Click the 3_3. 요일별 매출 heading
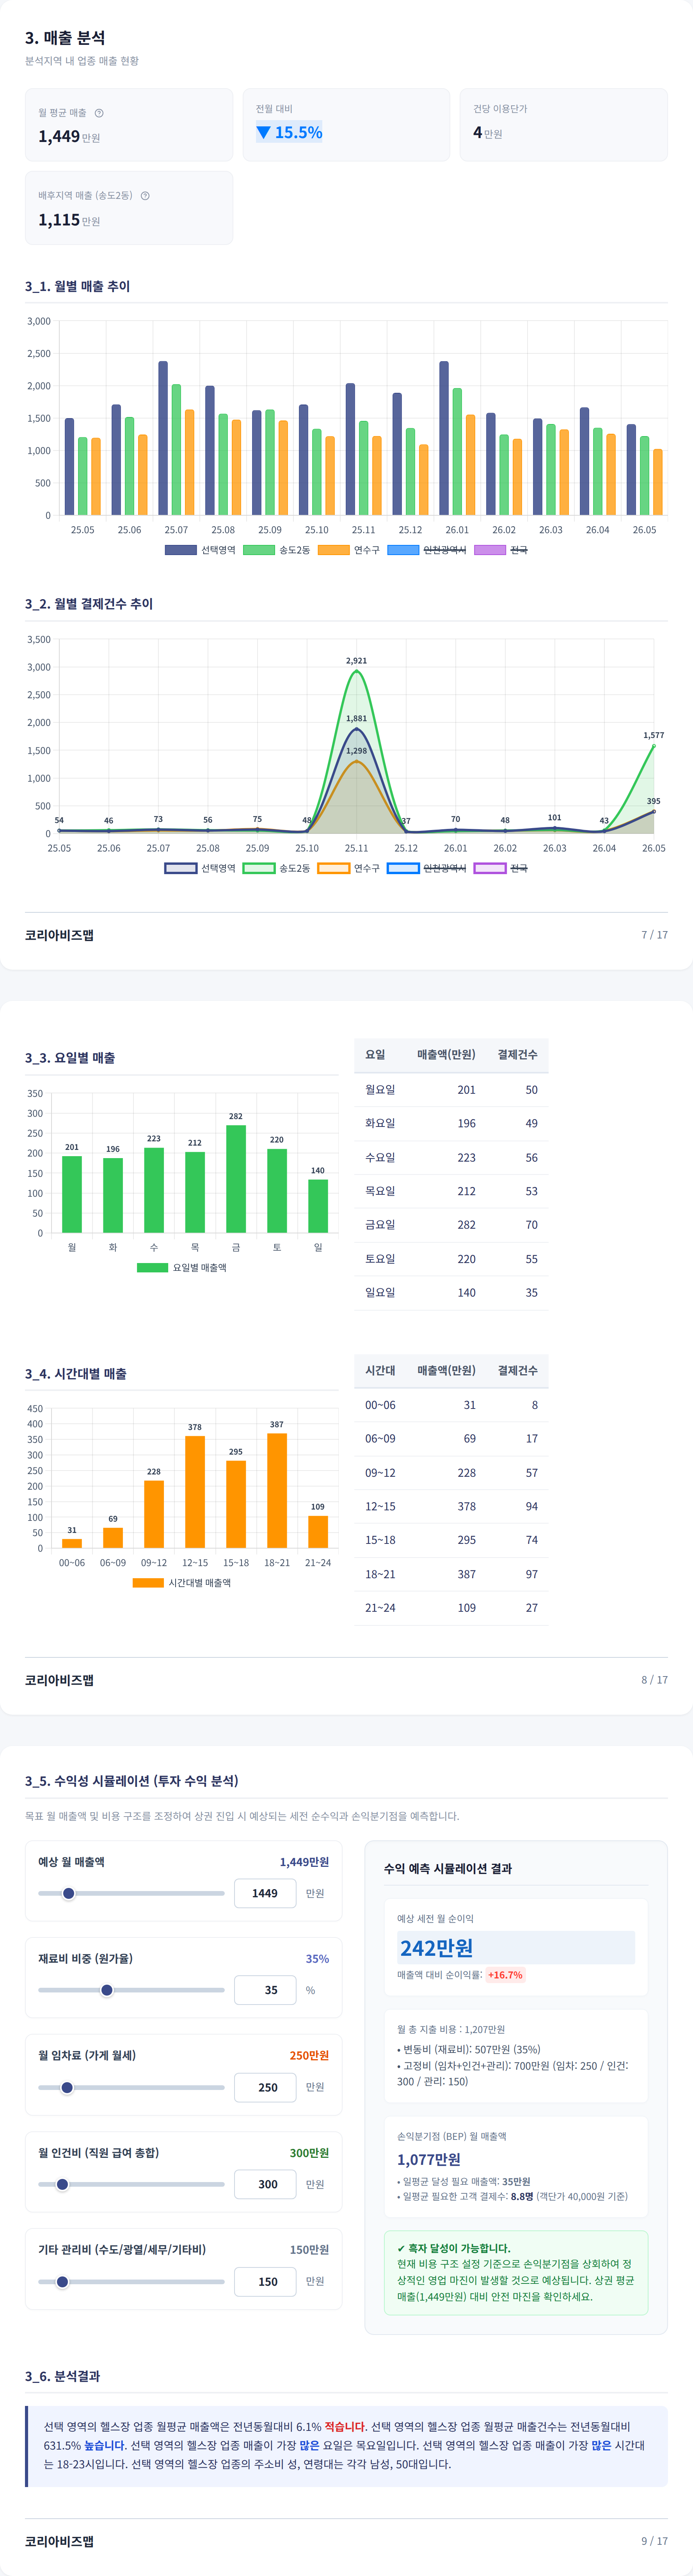 70,1058
